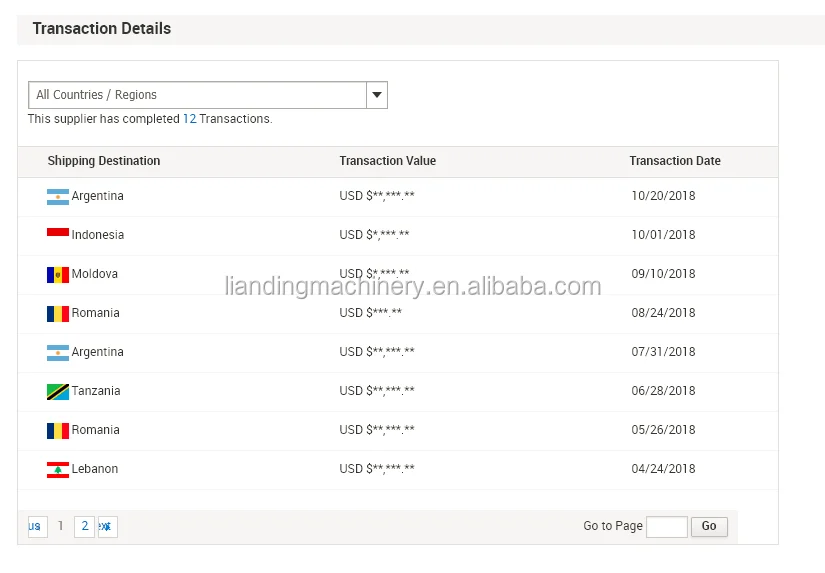Click the 12 transactions count link
The image size is (825, 573).
click(x=189, y=119)
